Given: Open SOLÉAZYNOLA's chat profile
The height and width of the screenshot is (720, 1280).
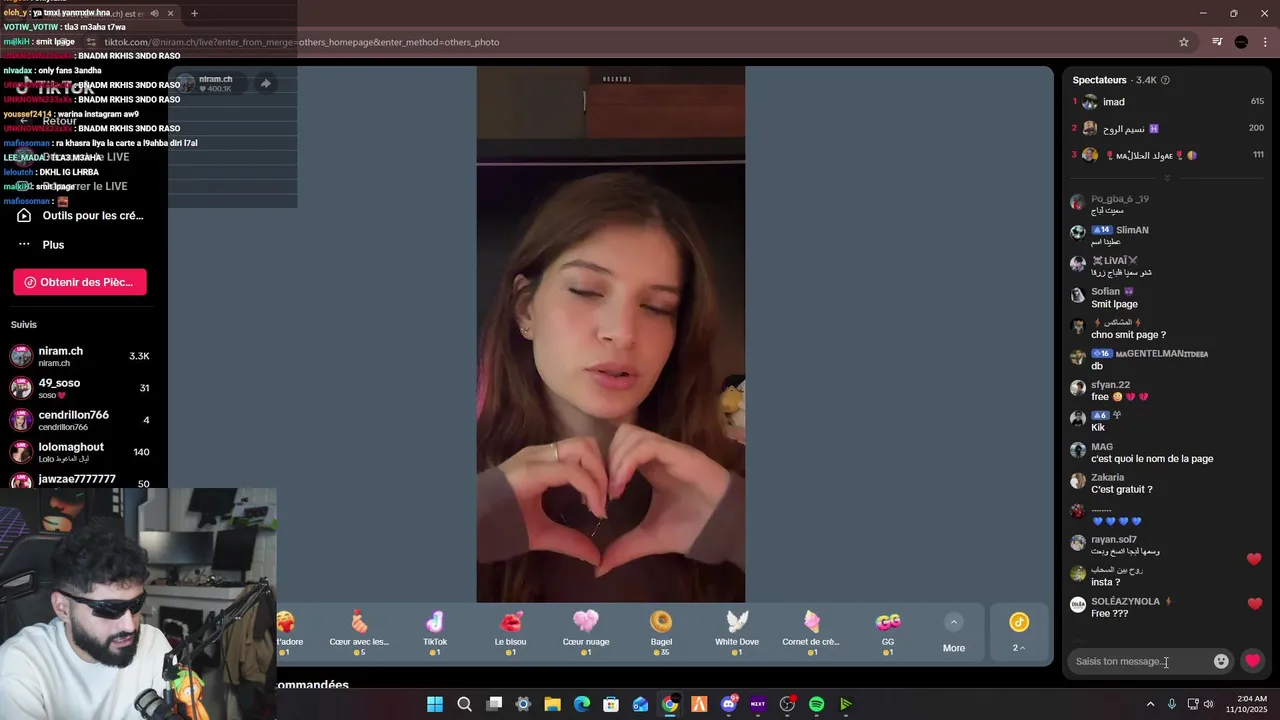Looking at the screenshot, I should 1125,602.
